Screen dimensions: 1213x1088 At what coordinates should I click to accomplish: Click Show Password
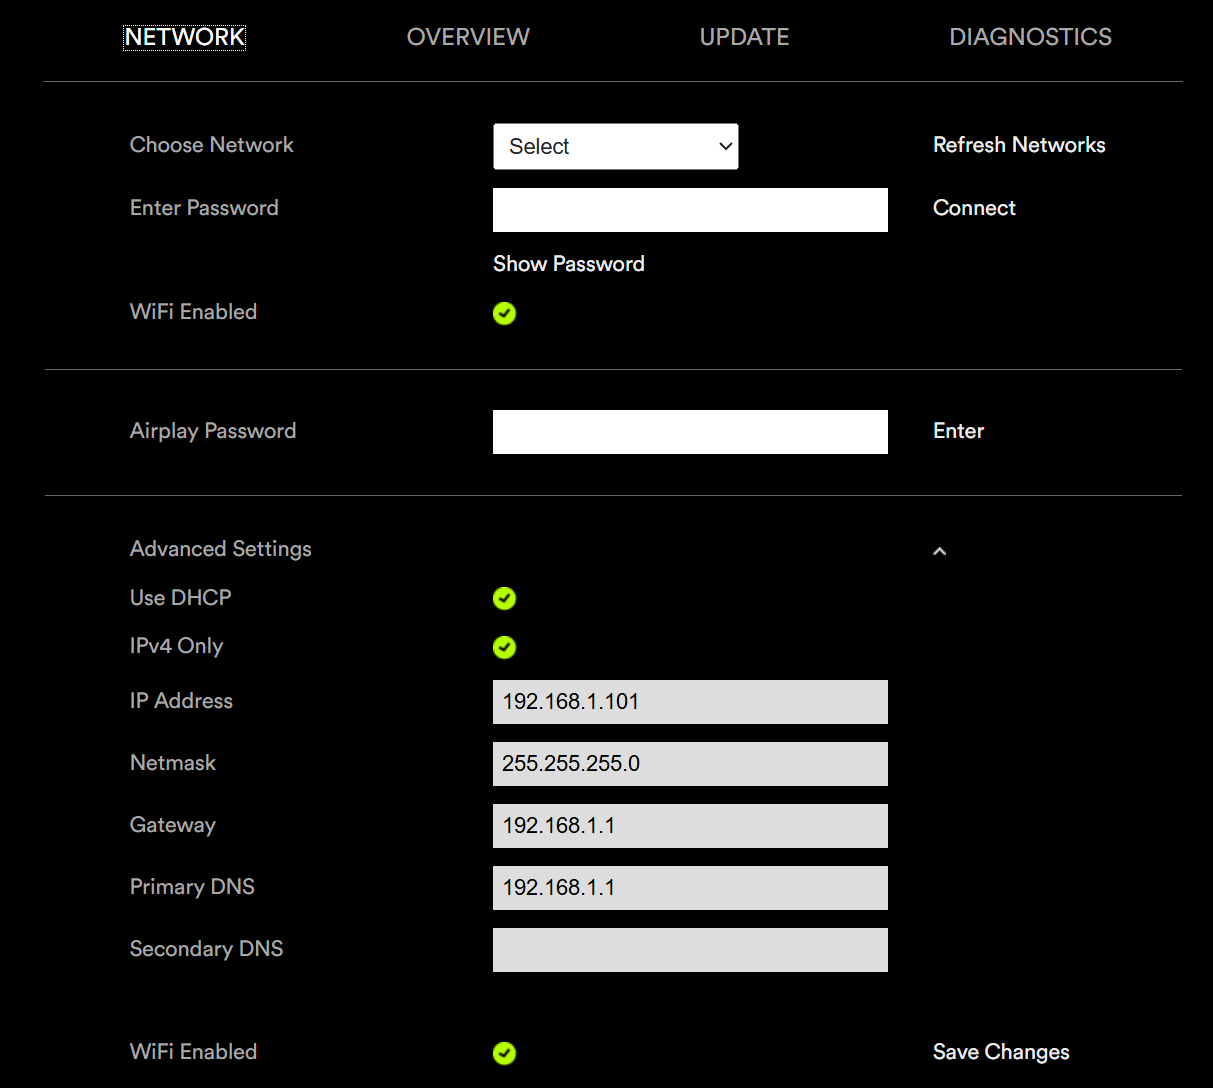tap(568, 264)
